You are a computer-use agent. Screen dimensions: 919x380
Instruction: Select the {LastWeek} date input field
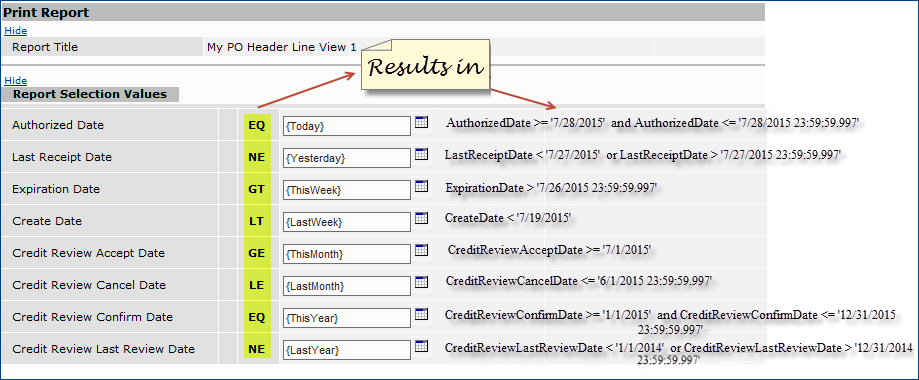click(347, 222)
